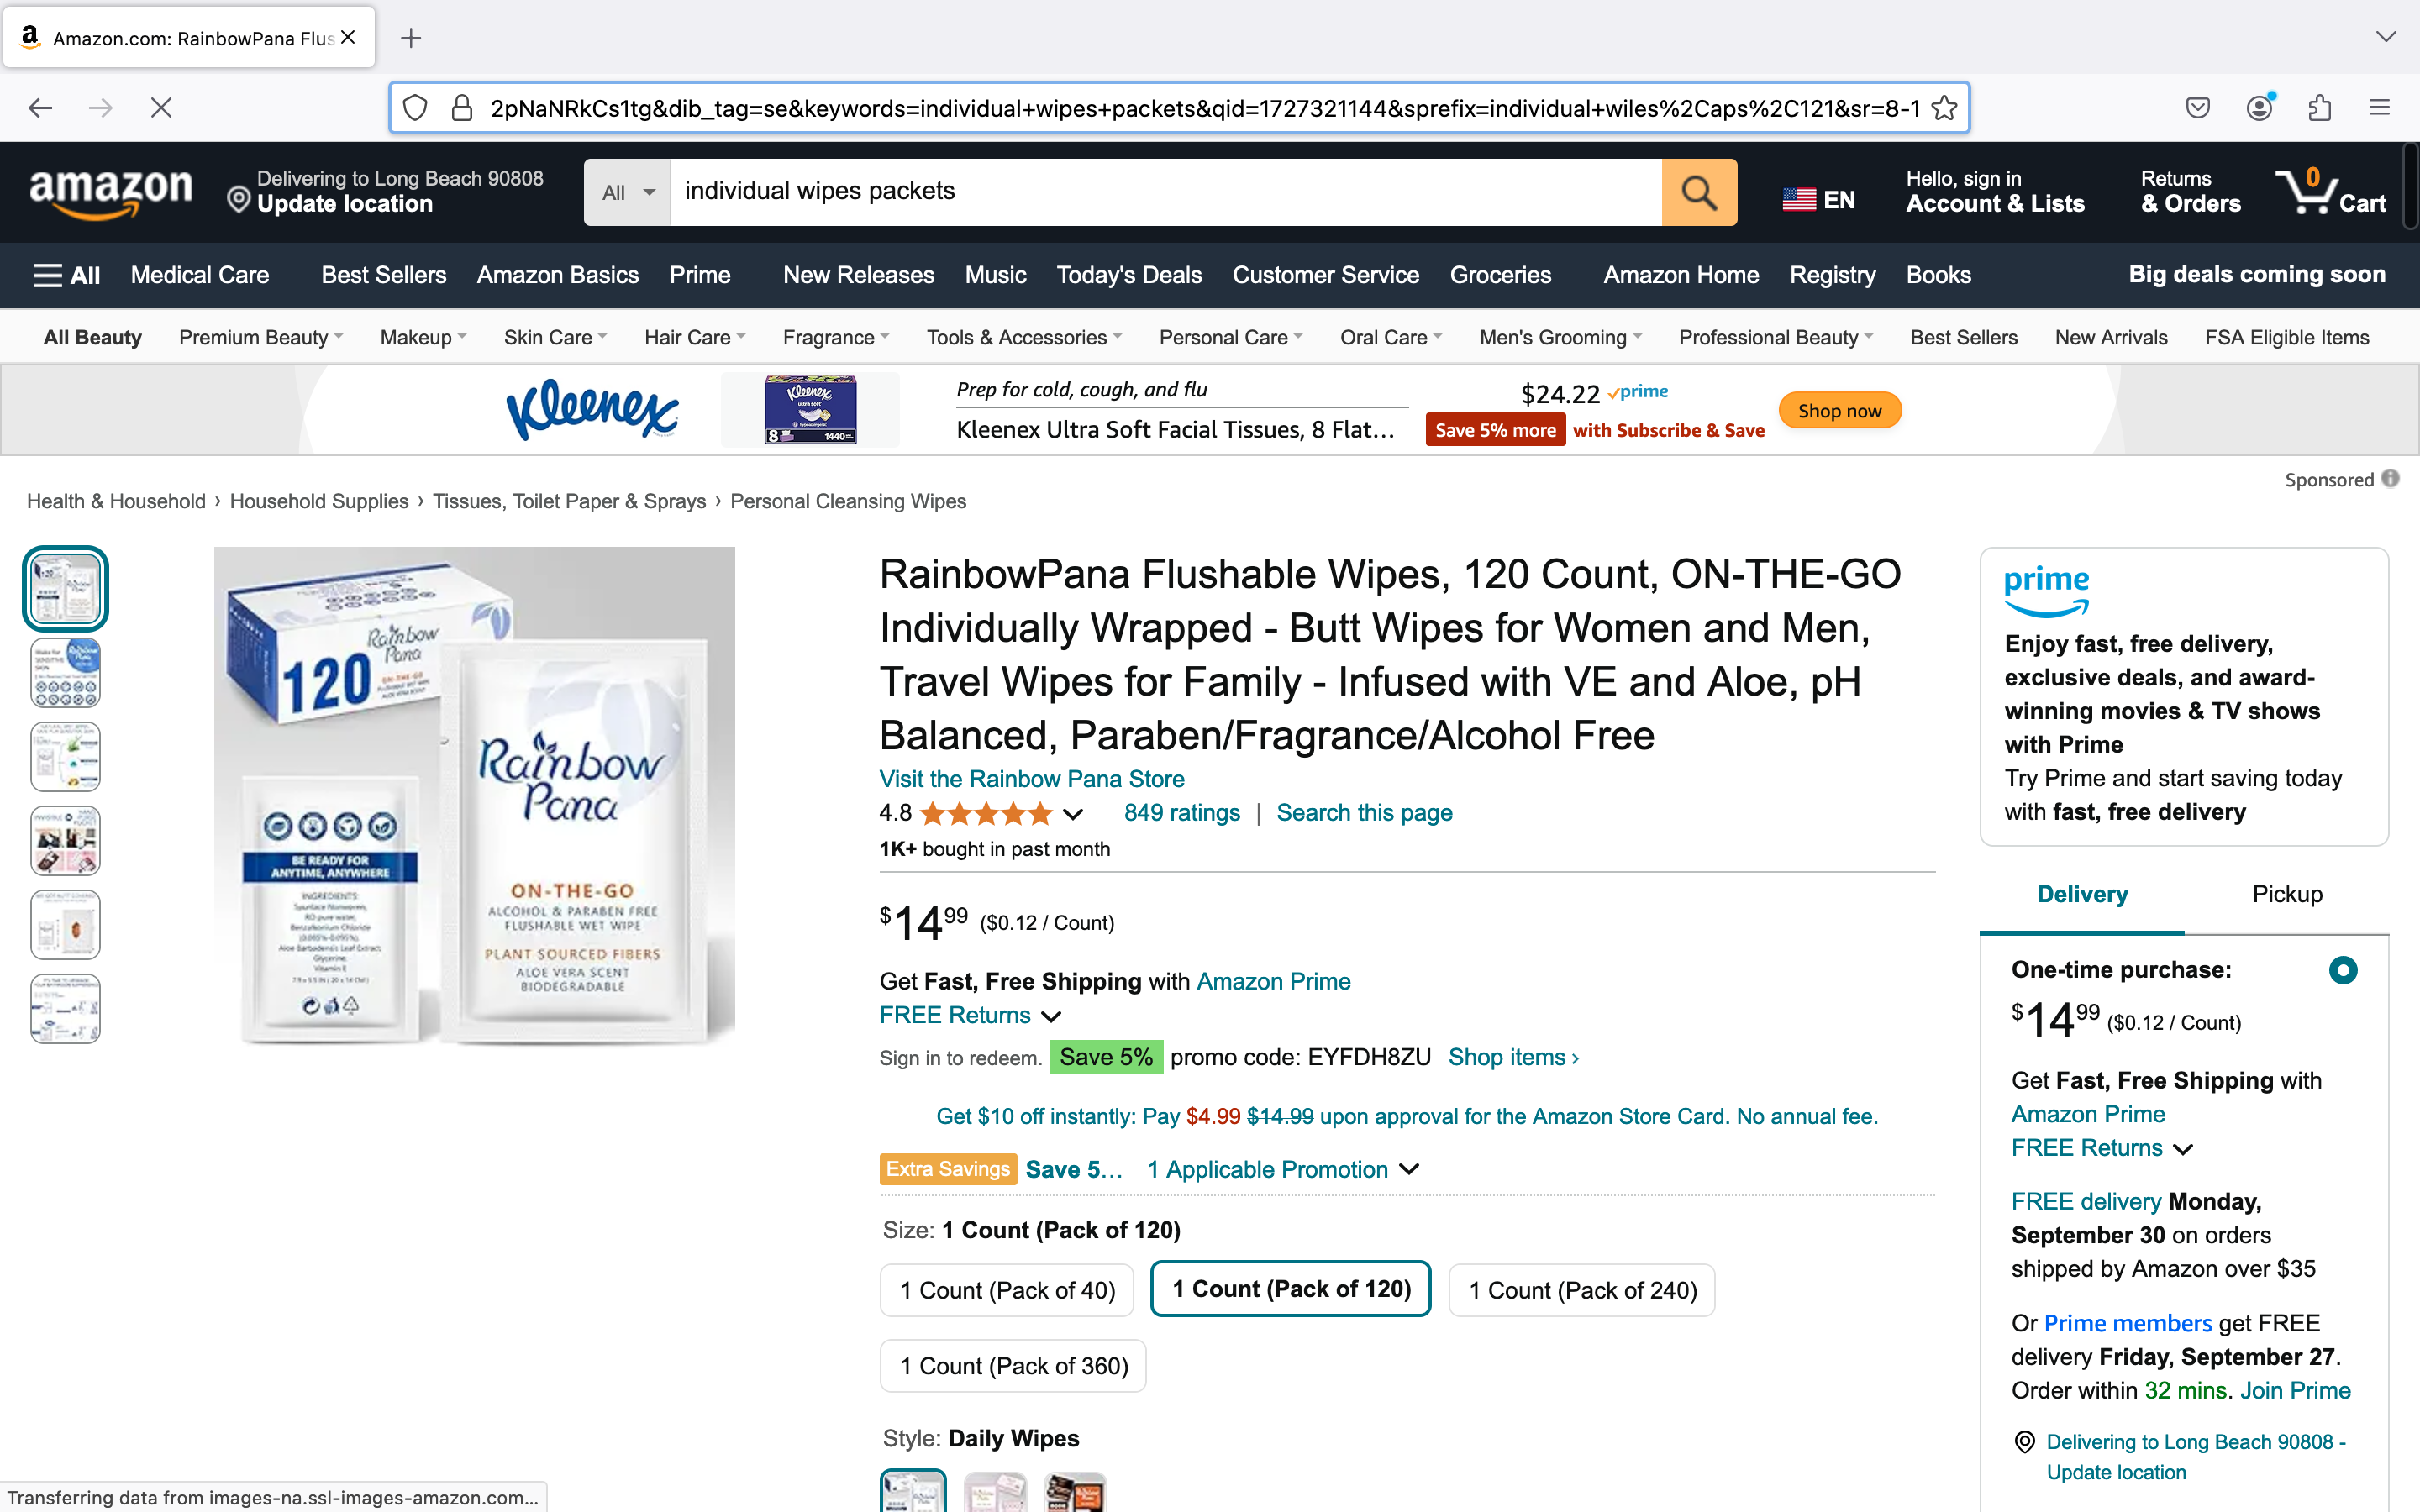
Task: Open the Firefox extensions puzzle icon
Action: pyautogui.click(x=2319, y=108)
